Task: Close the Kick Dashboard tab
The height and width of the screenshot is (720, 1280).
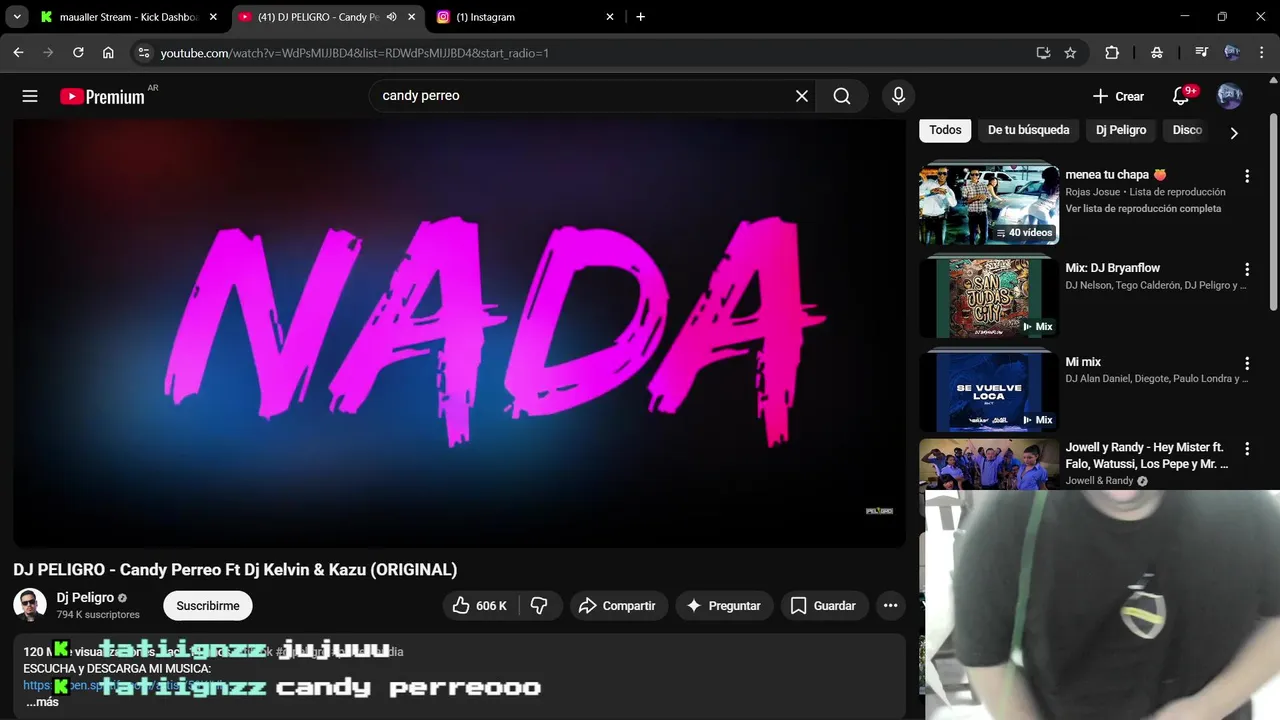Action: tap(213, 17)
